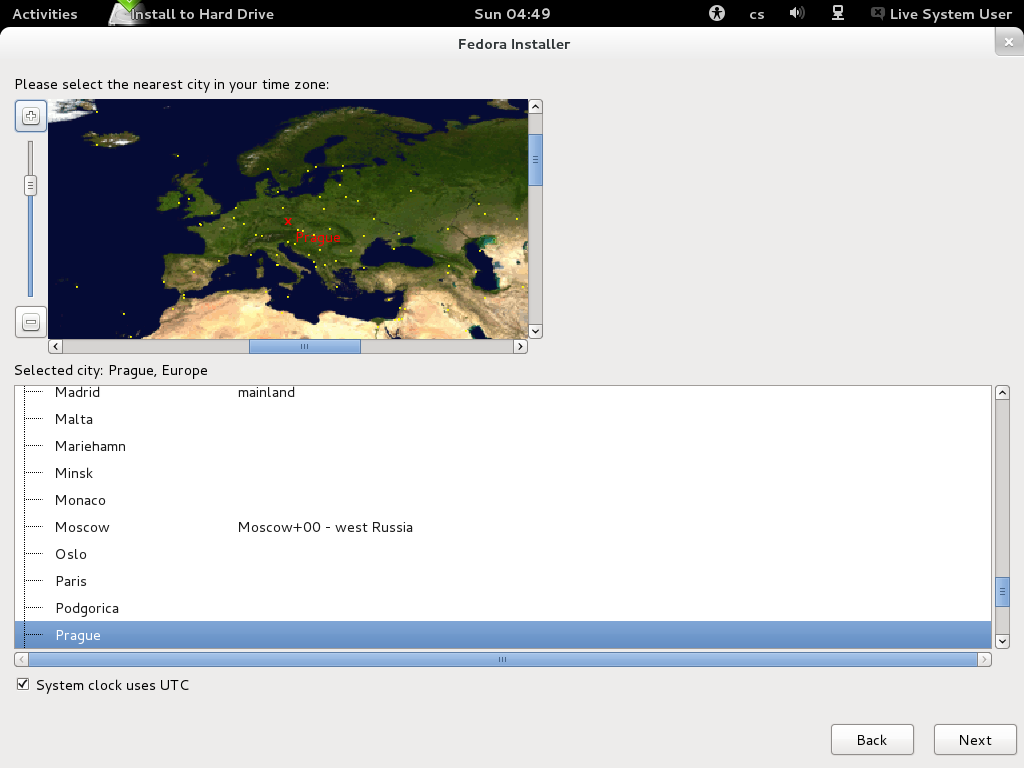Image resolution: width=1024 pixels, height=768 pixels.
Task: Click city list scrollbar up arrow
Action: tap(1002, 393)
